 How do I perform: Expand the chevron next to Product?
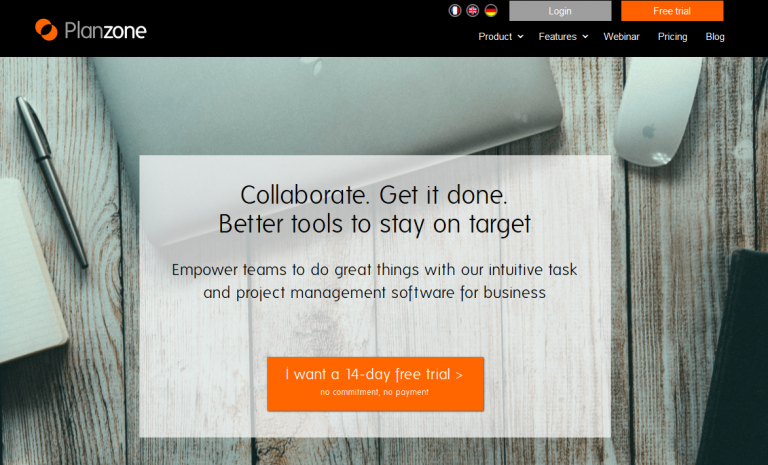click(x=521, y=37)
